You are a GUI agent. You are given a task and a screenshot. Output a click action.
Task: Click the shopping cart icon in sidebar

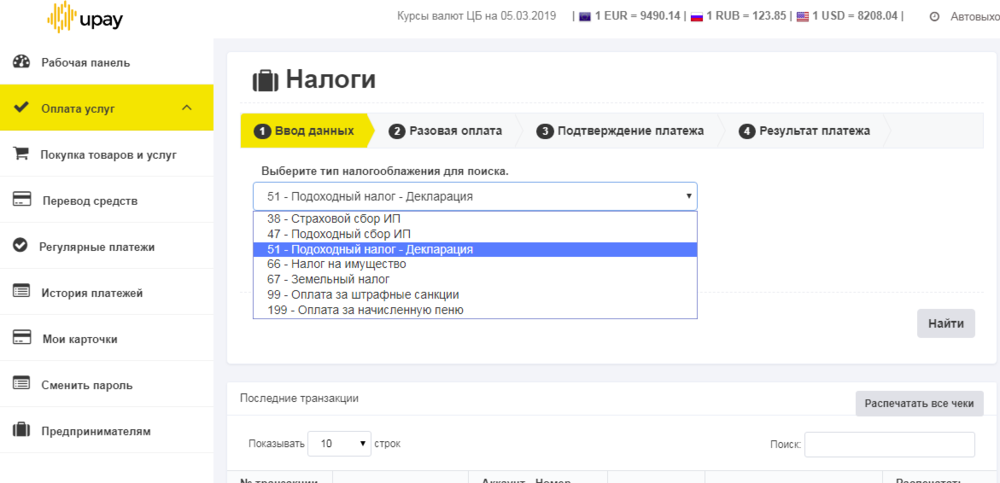coord(20,154)
